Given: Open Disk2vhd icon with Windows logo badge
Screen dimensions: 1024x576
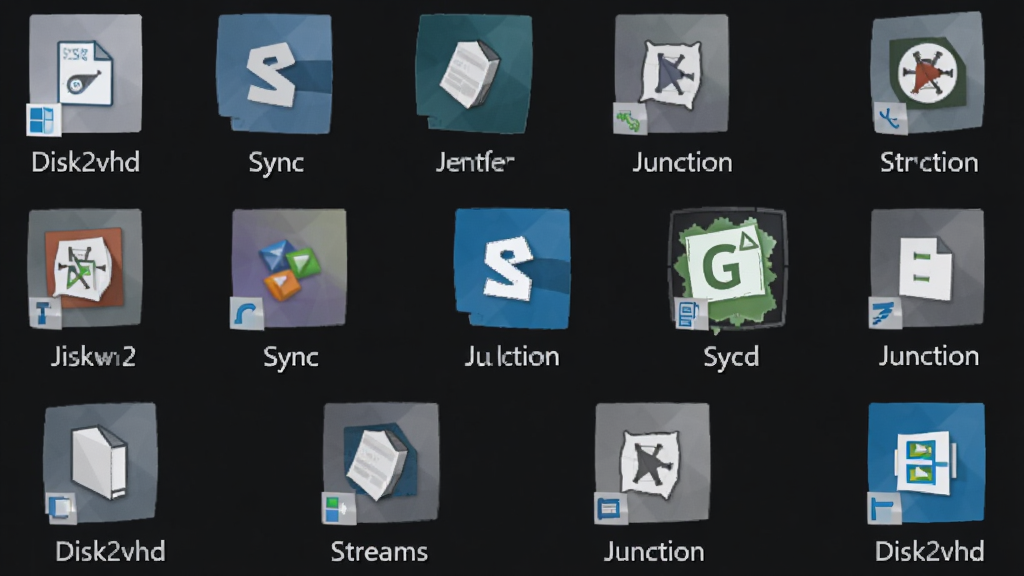Looking at the screenshot, I should (x=85, y=74).
